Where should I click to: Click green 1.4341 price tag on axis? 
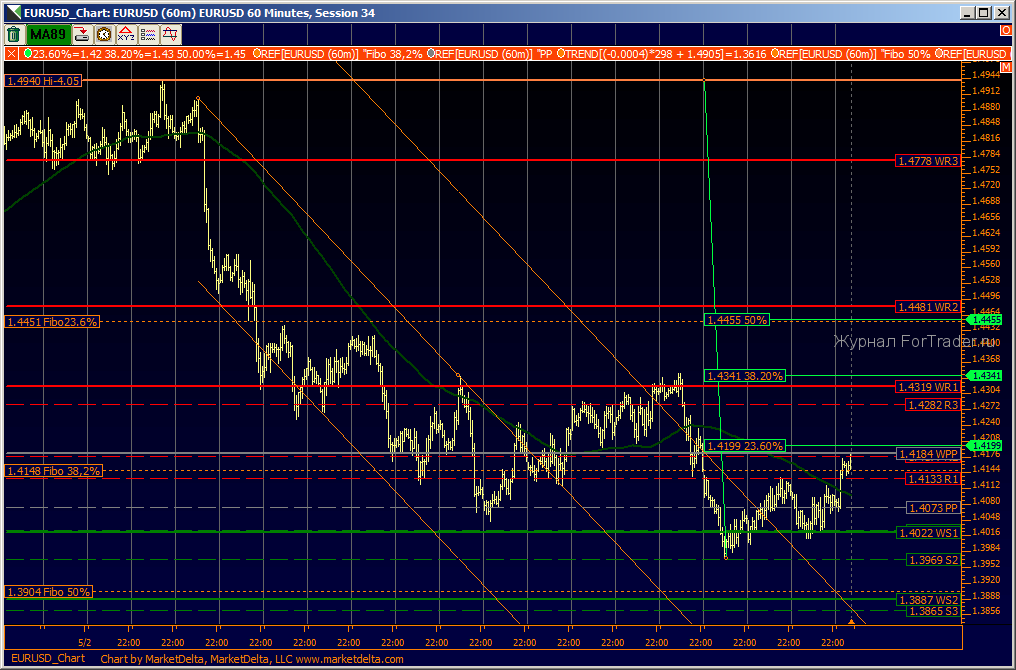point(984,376)
